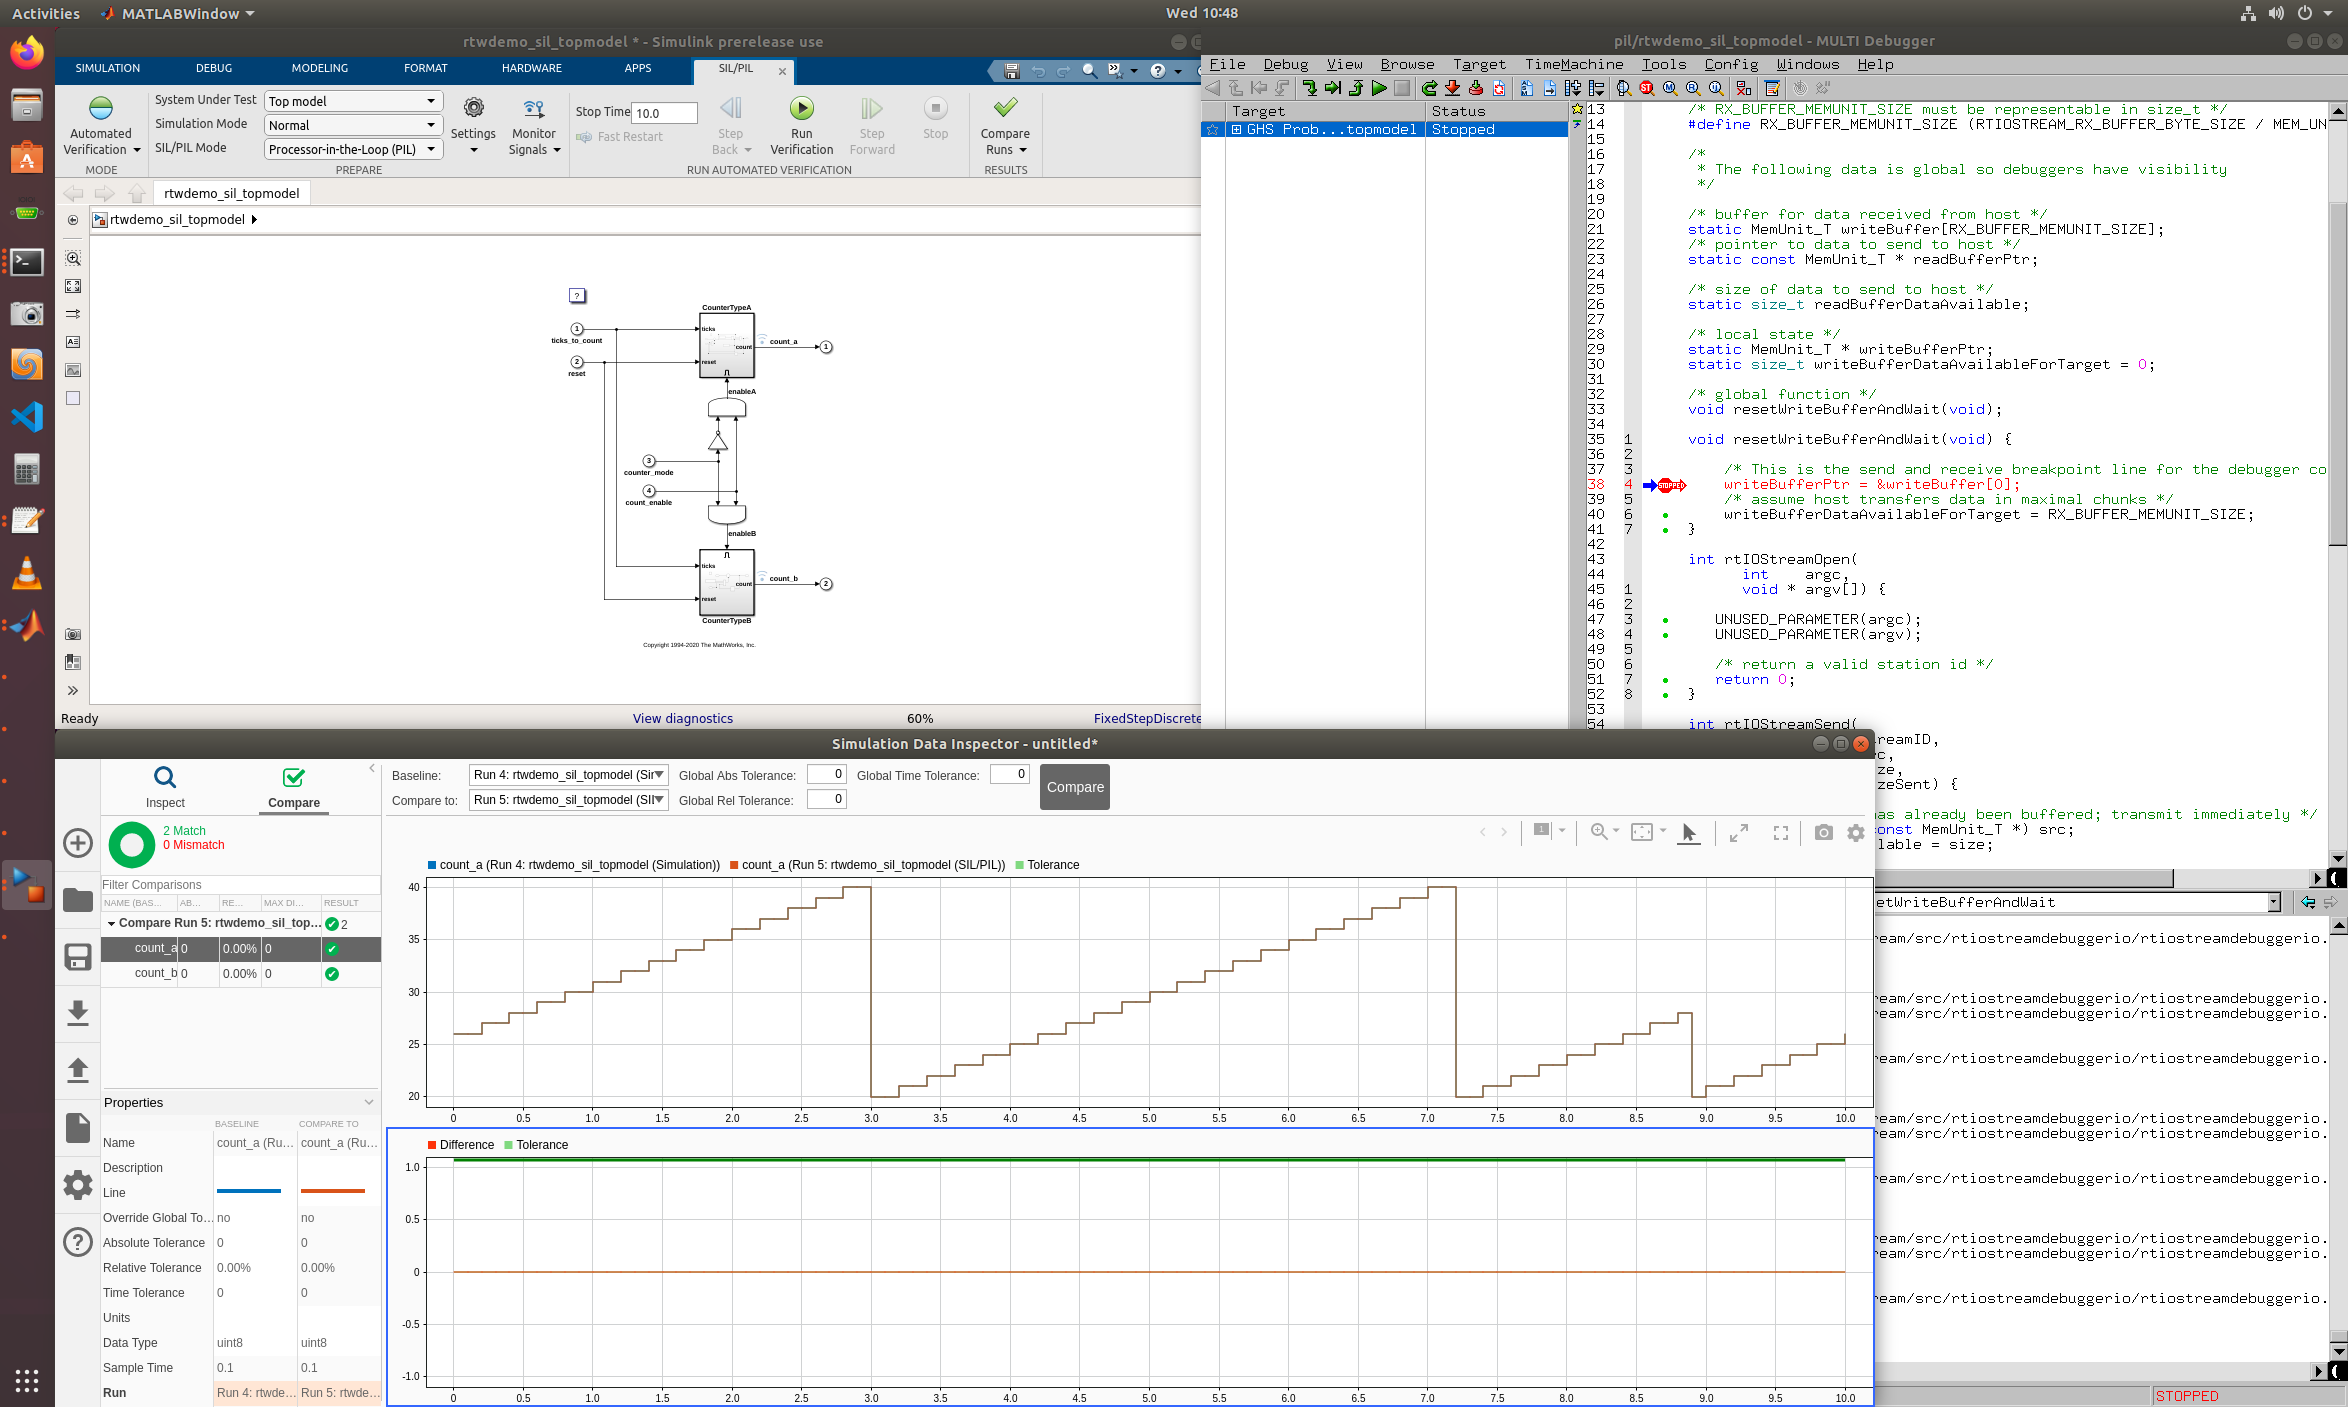Open the MATLAB icon in the Ubuntu dock
The height and width of the screenshot is (1407, 2348).
pos(27,625)
